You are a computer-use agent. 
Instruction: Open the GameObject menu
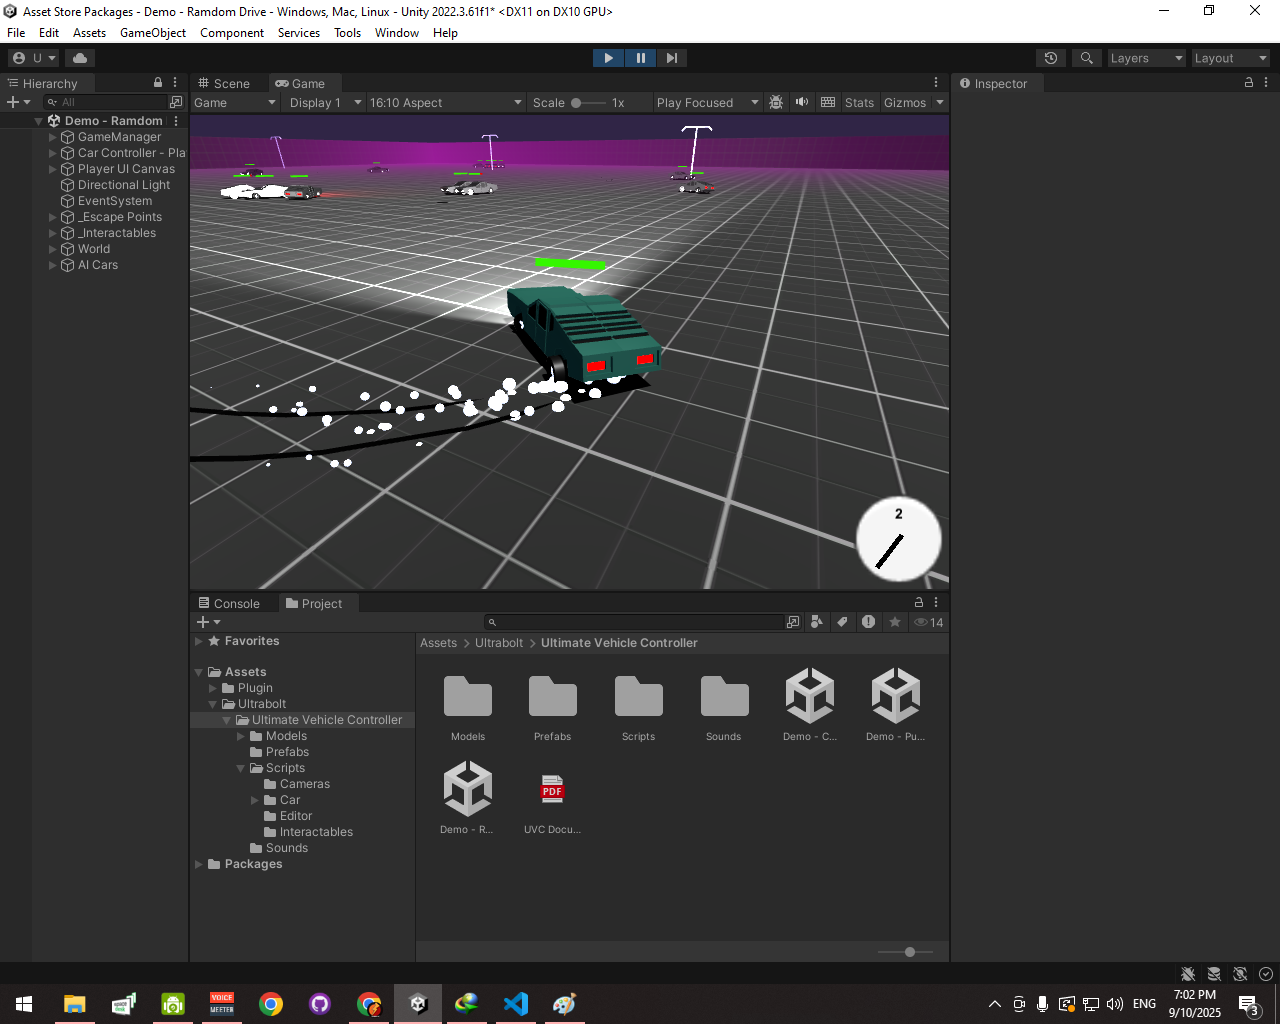coord(153,33)
